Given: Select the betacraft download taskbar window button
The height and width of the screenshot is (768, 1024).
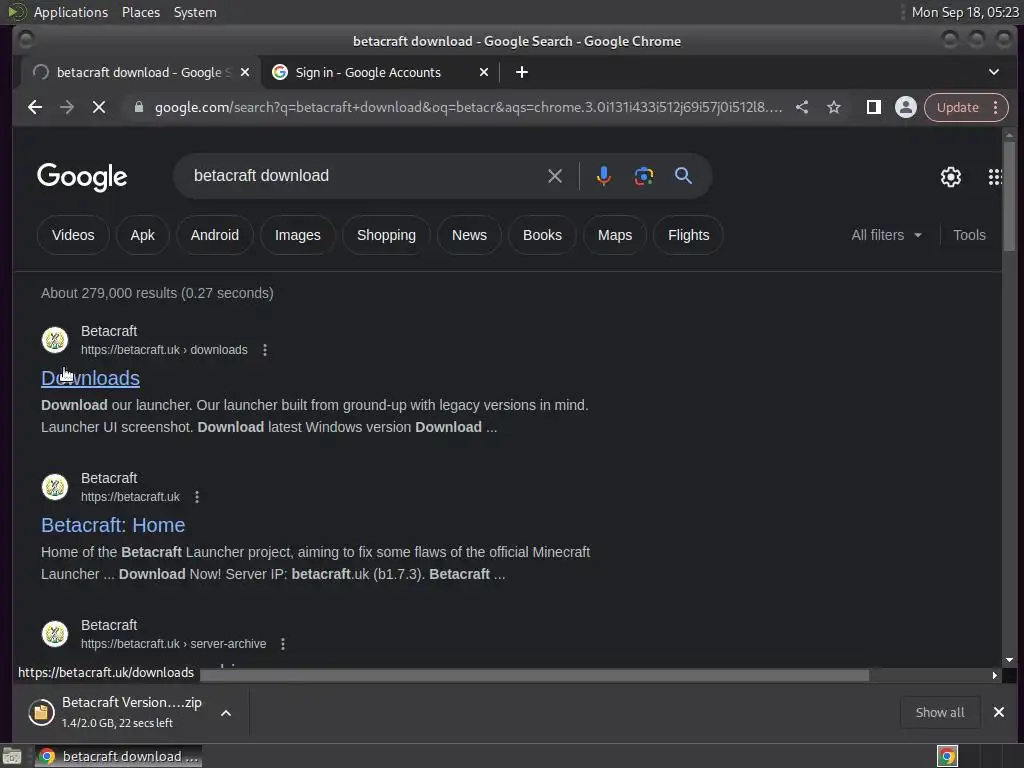Looking at the screenshot, I should pos(118,756).
